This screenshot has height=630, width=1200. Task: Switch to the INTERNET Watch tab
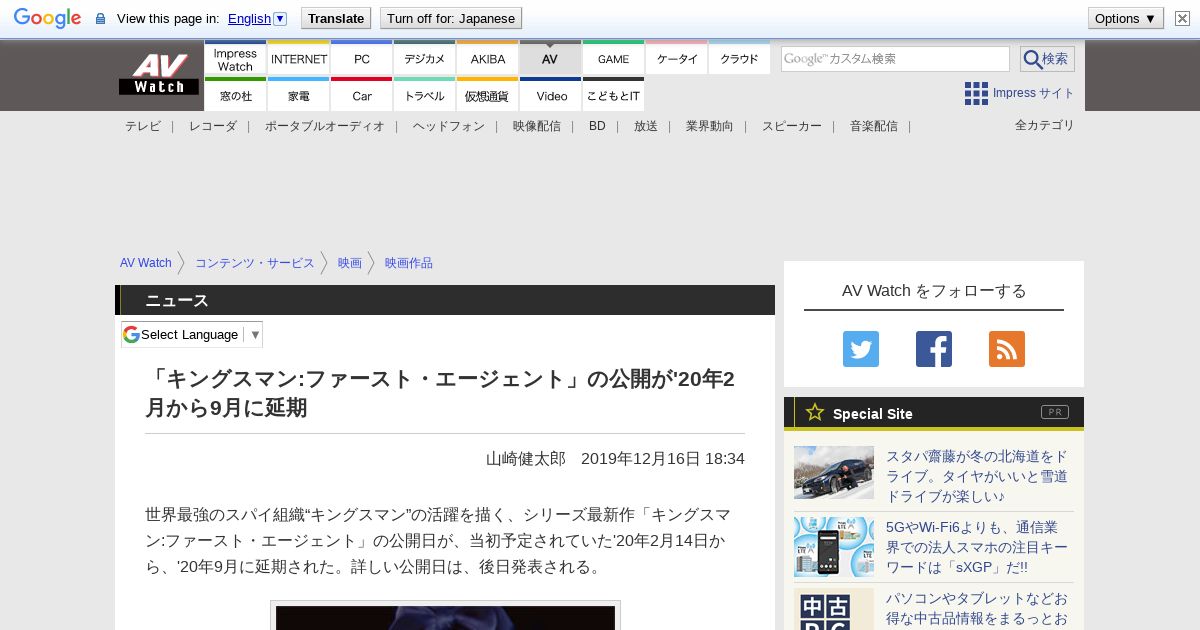pyautogui.click(x=298, y=59)
